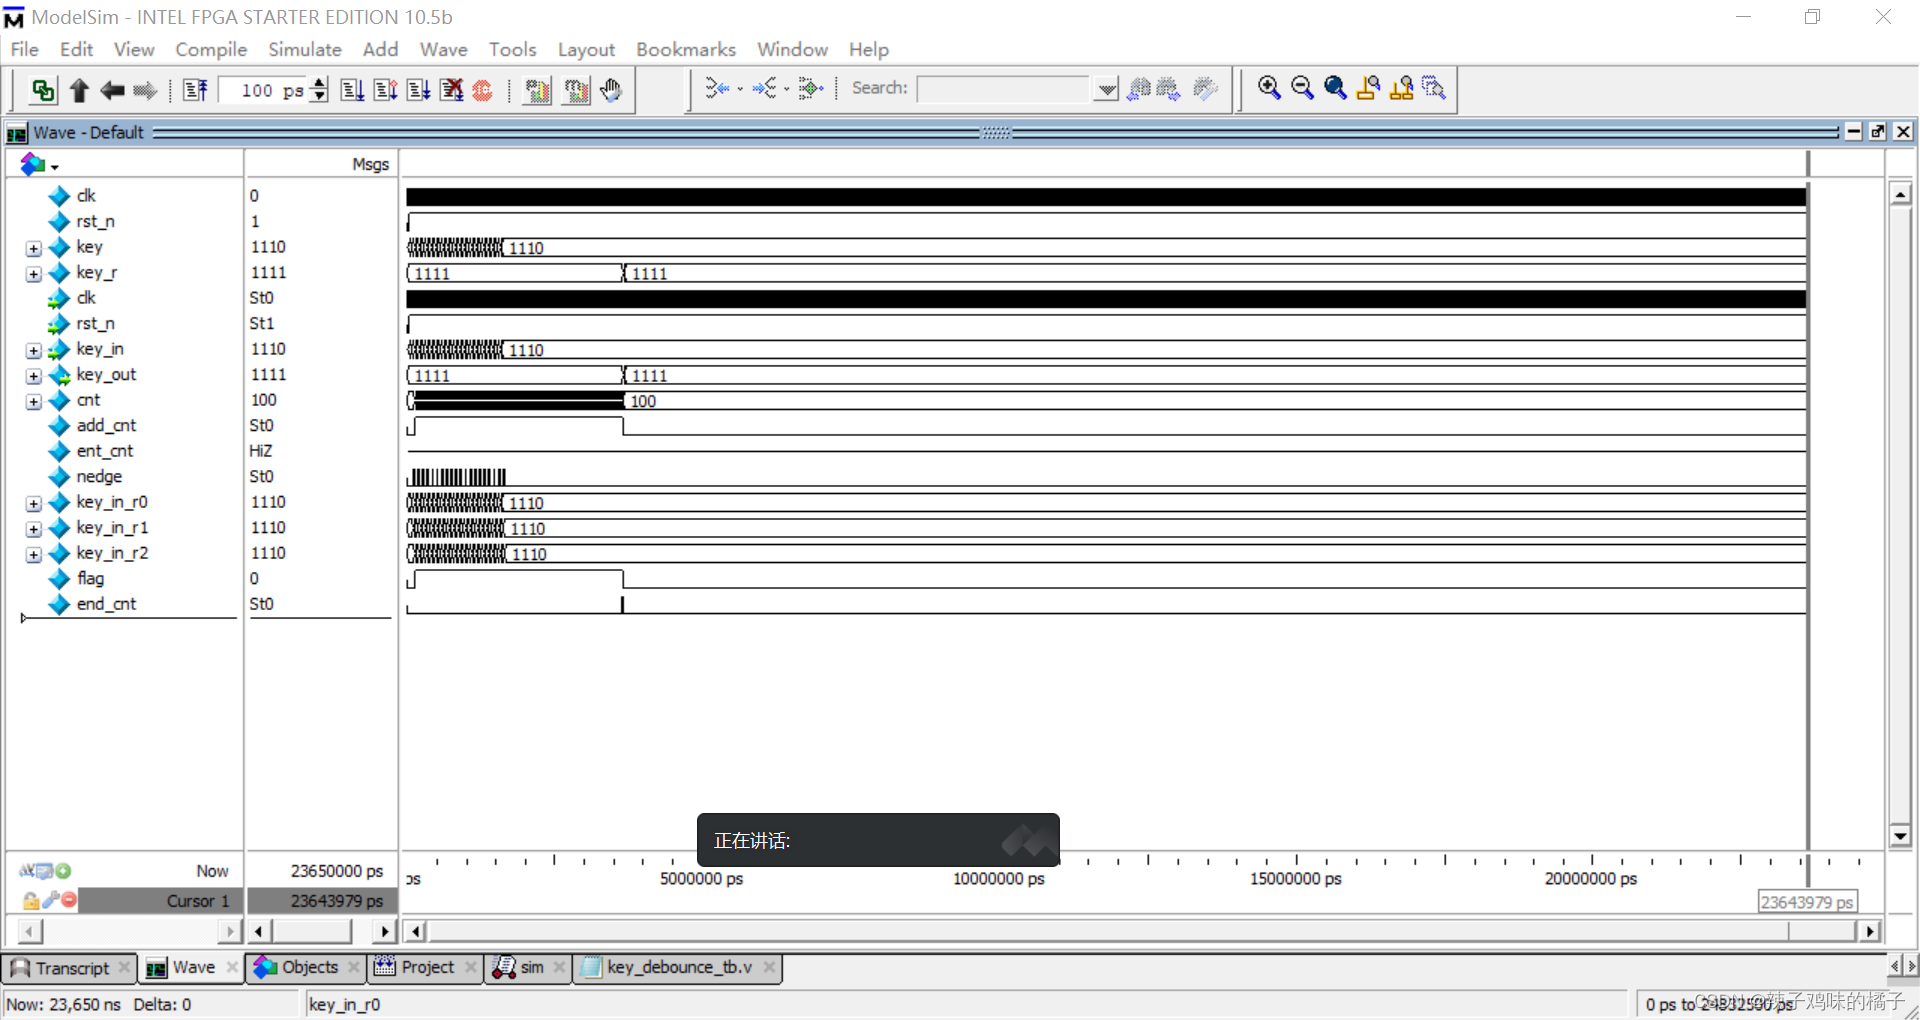Increase run length with stepper up arrow

tap(319, 83)
